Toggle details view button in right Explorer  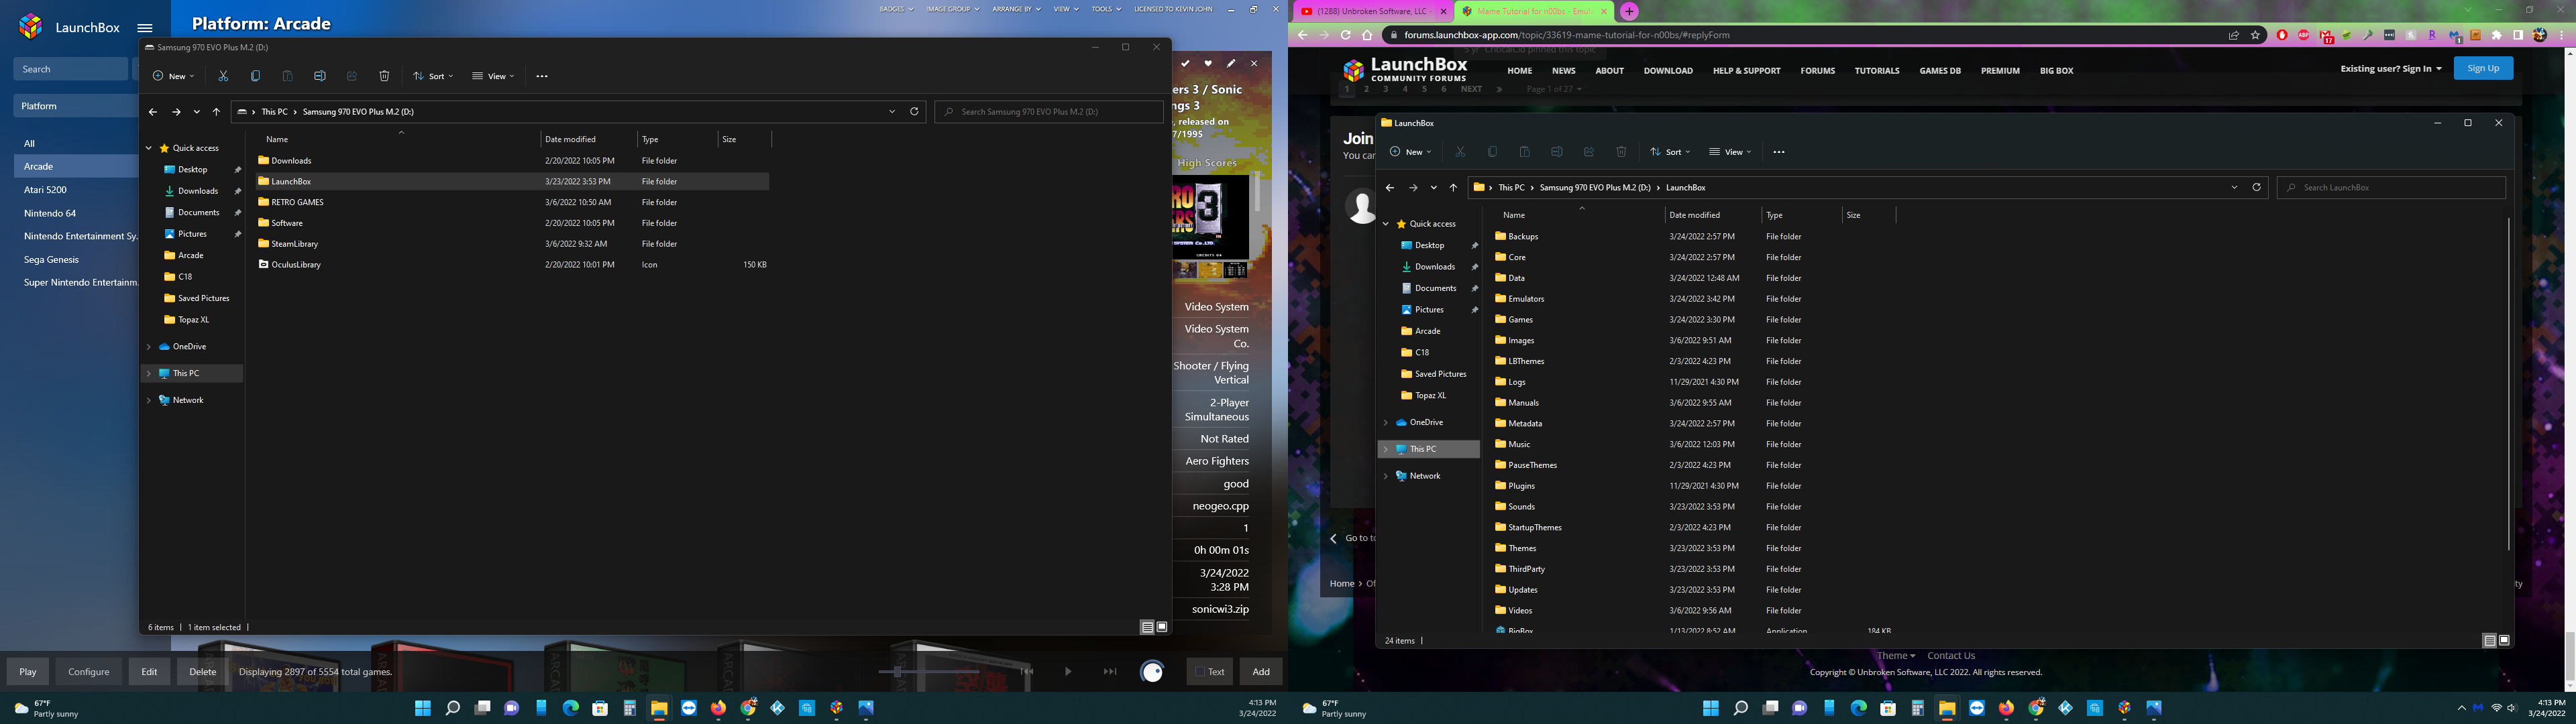click(x=2489, y=641)
